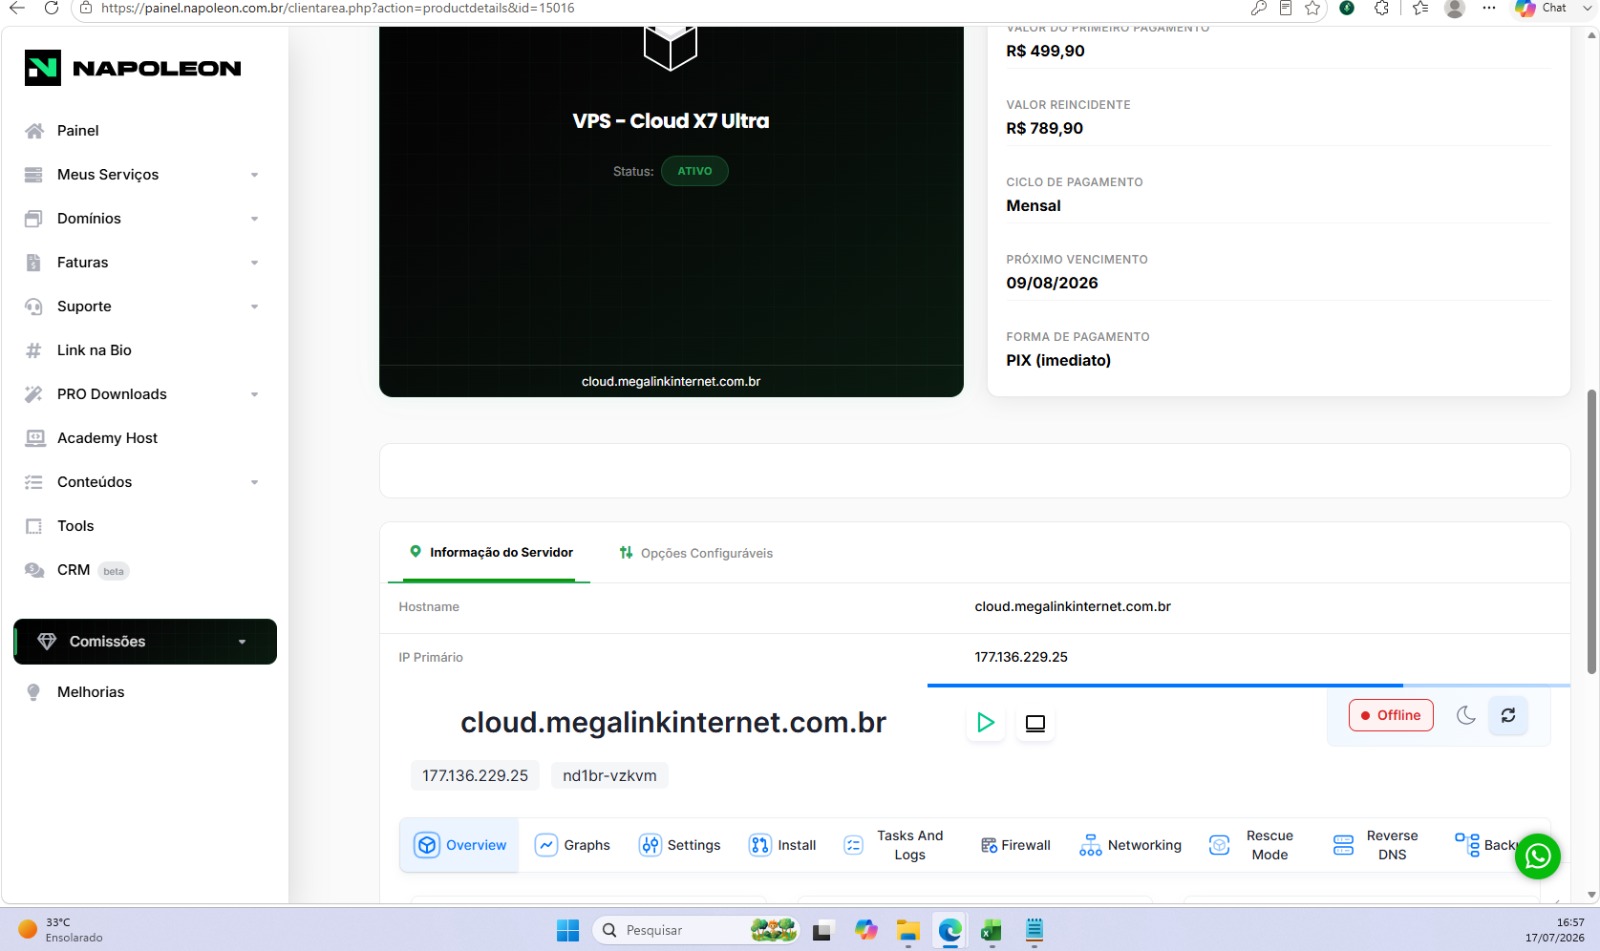
Task: Start the server with the play icon
Action: click(x=985, y=722)
